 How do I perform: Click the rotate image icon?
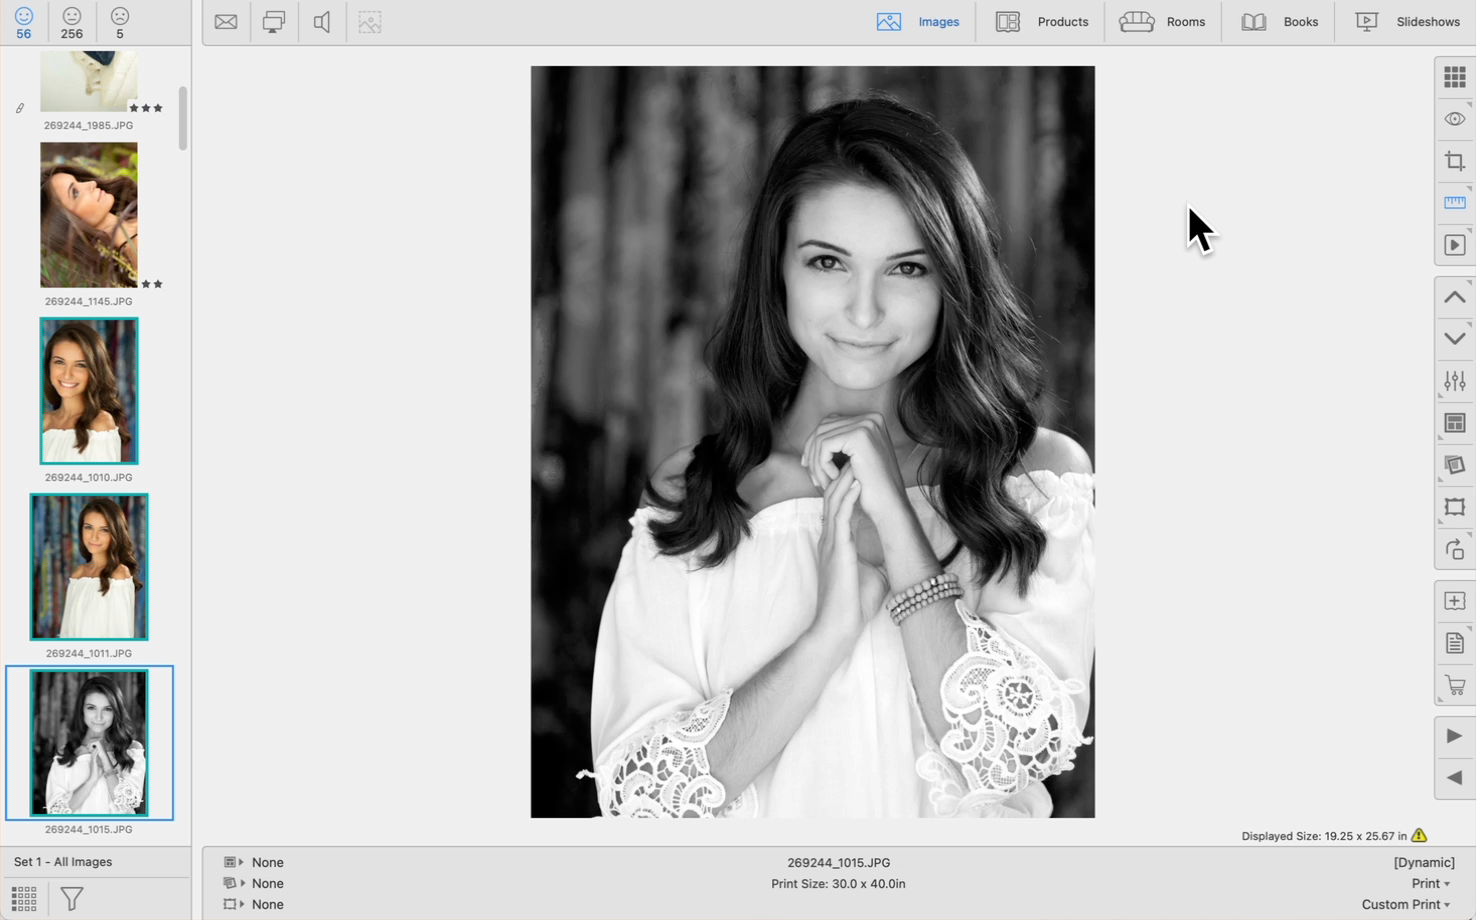point(1454,550)
